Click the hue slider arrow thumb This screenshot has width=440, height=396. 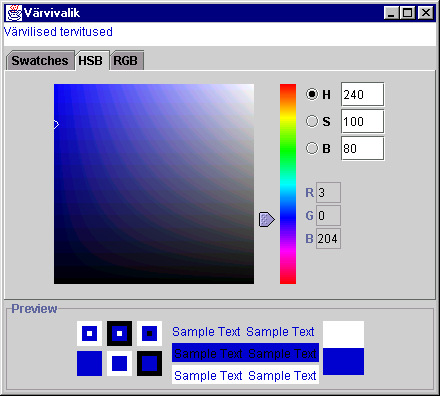(267, 219)
